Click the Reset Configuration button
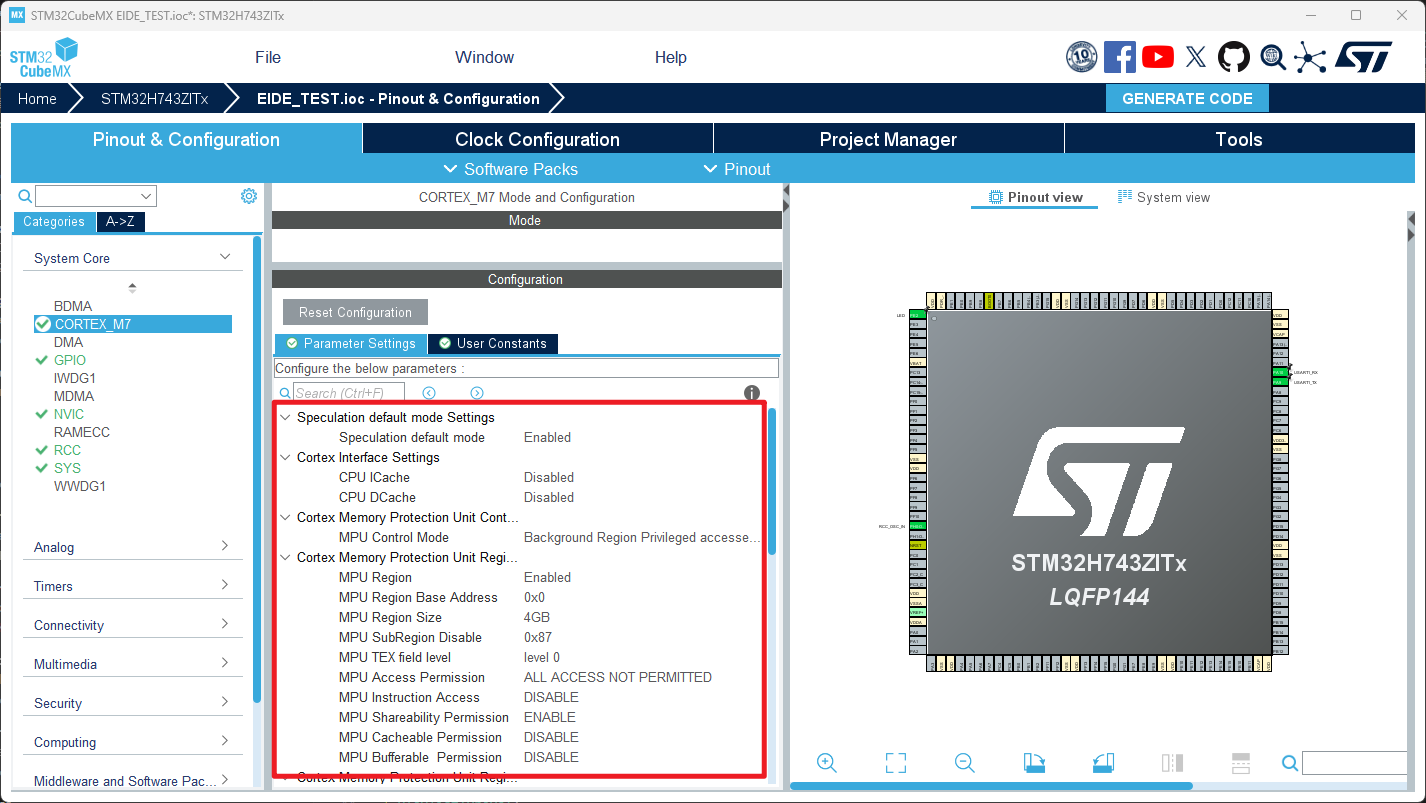1426x803 pixels. pyautogui.click(x=354, y=312)
